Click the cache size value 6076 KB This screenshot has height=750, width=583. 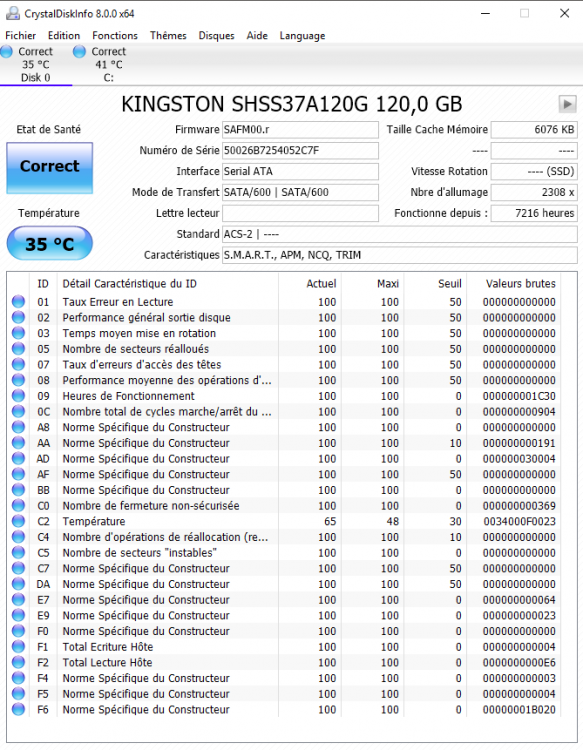tap(534, 130)
